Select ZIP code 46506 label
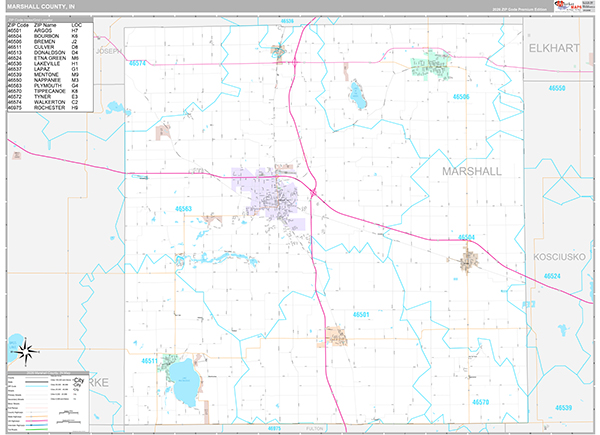Screen dimensions: 600x435 tap(461, 97)
